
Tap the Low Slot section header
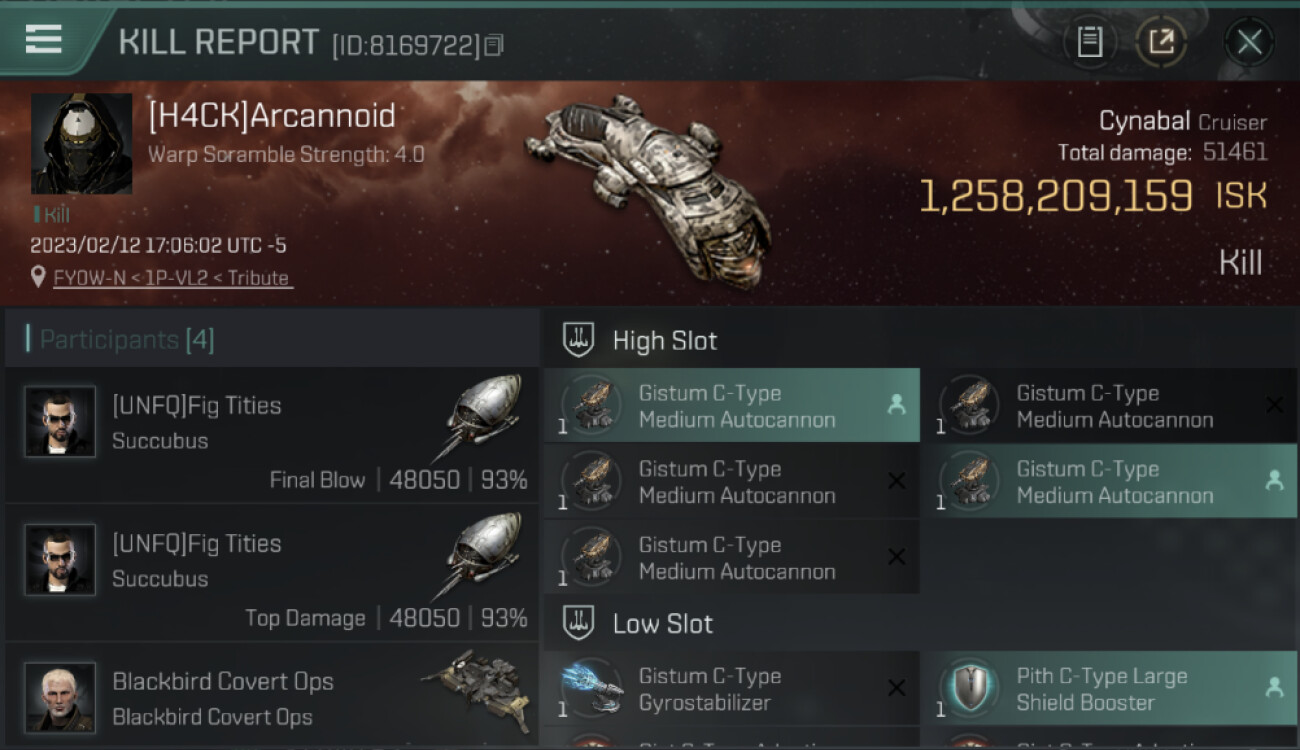662,624
